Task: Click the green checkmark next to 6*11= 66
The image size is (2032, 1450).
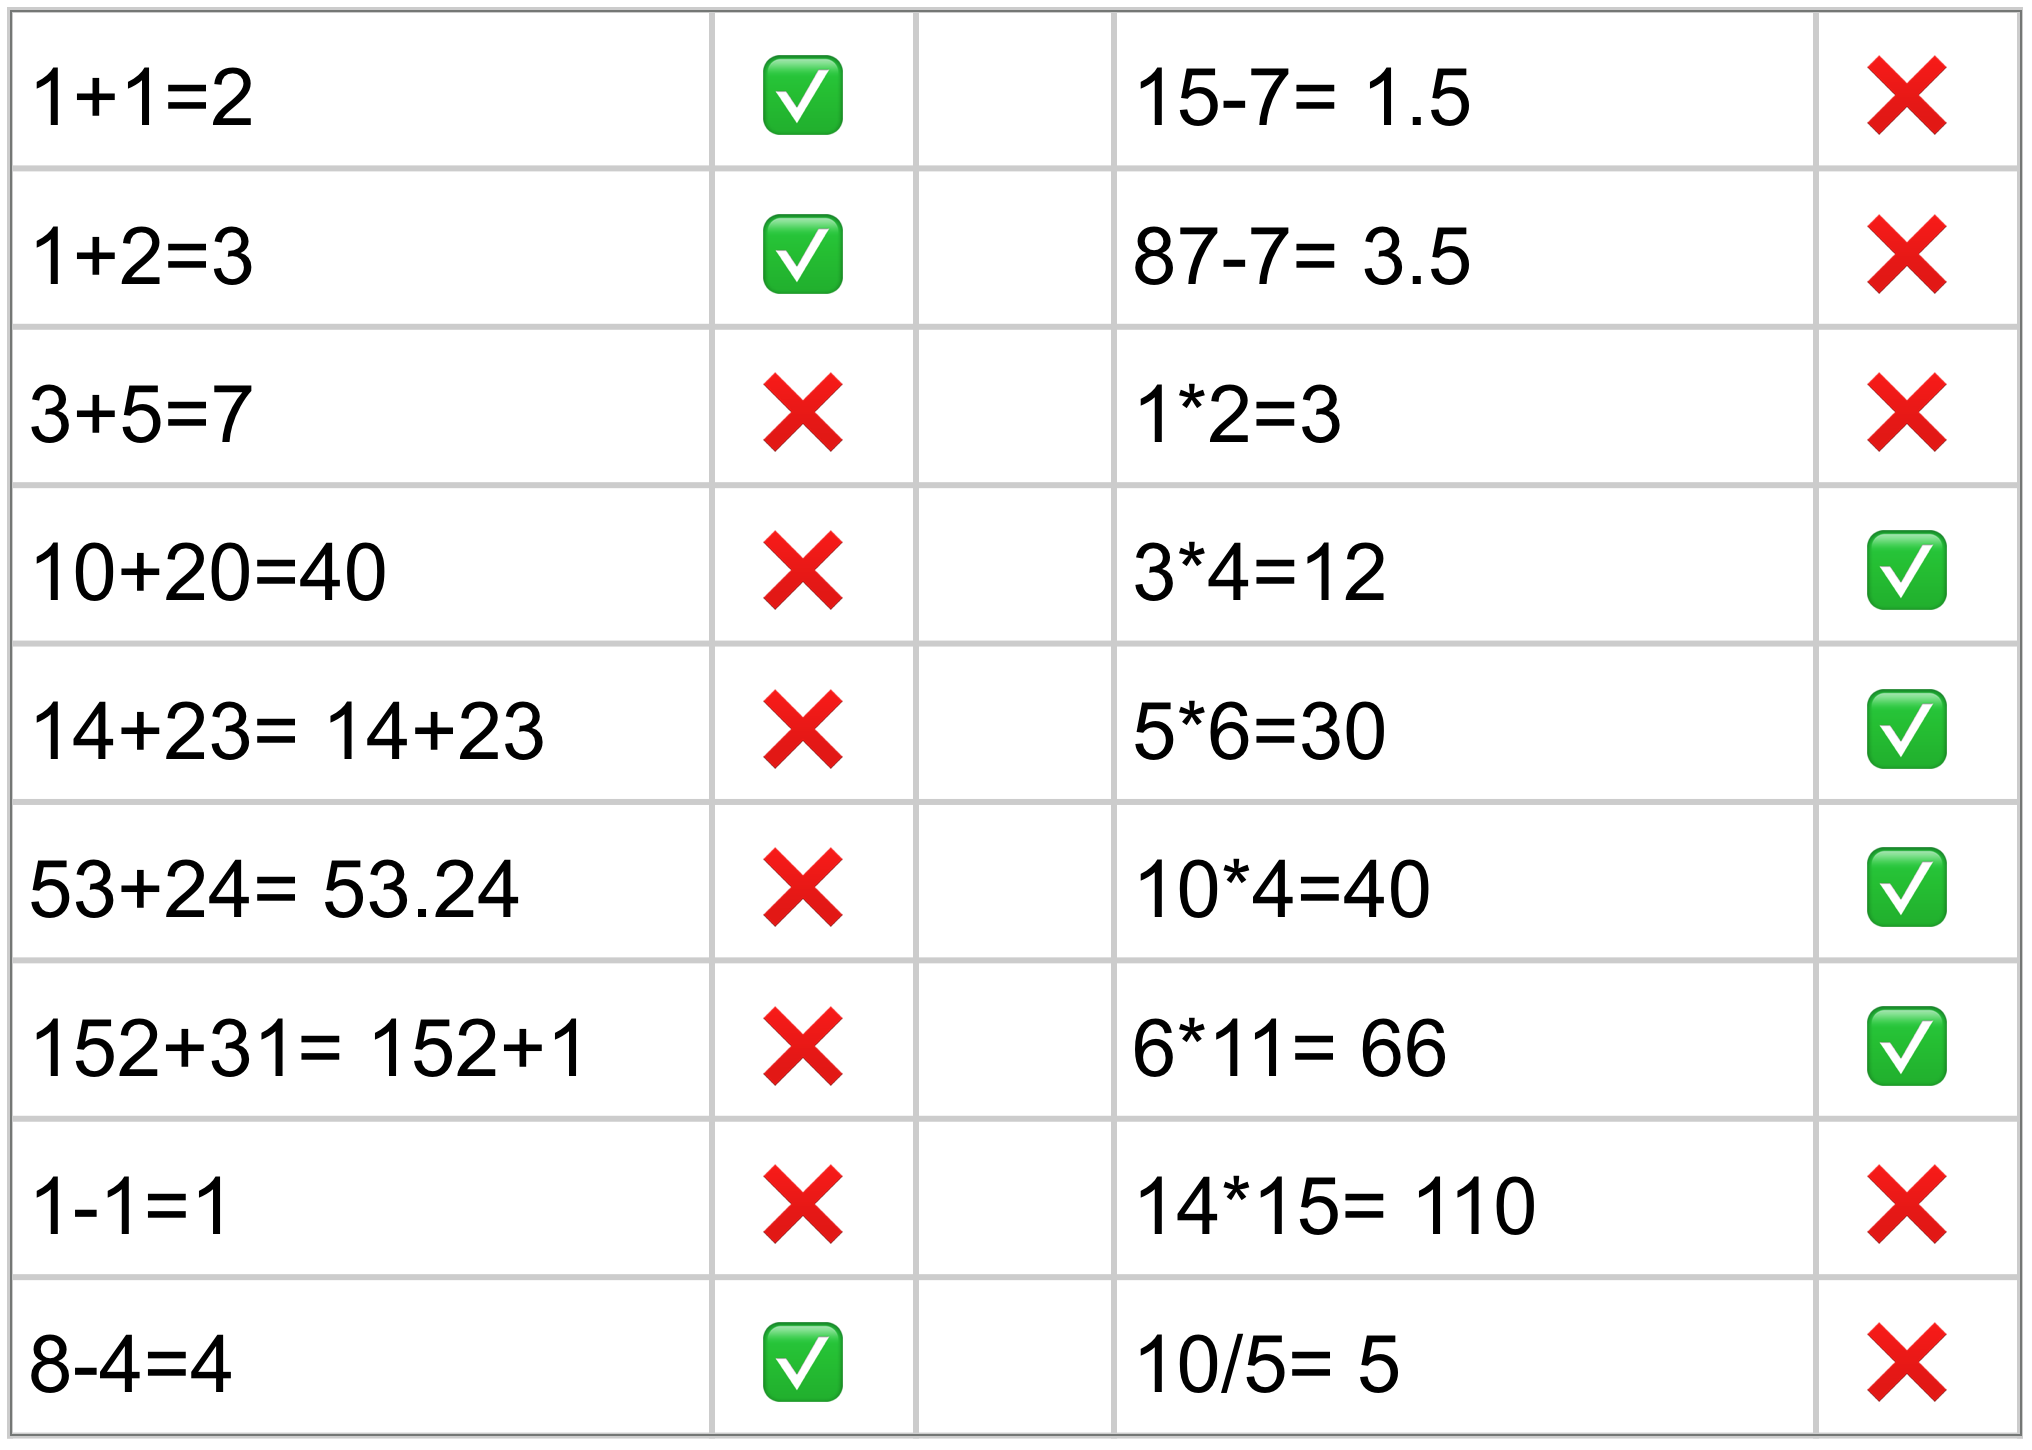Action: (1906, 1046)
